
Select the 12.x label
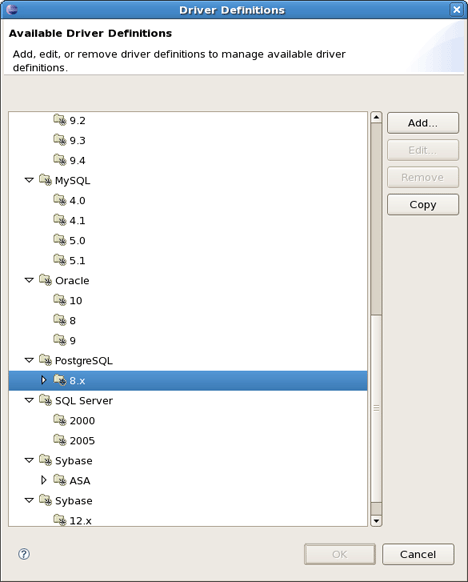tap(81, 521)
